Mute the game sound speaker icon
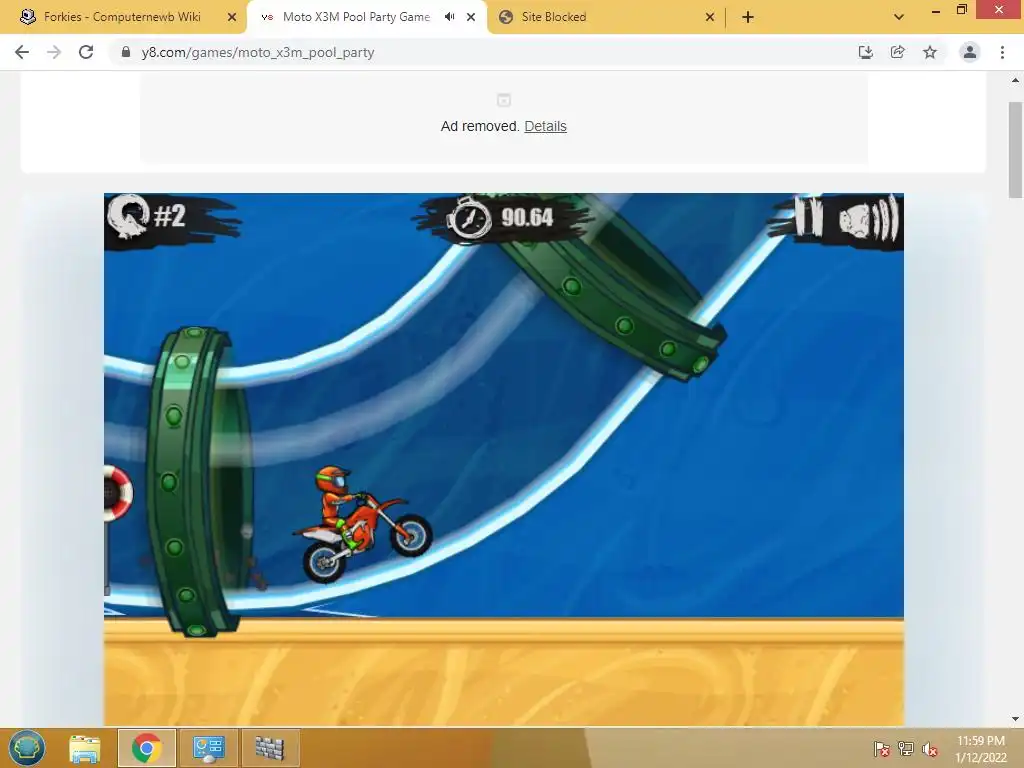The width and height of the screenshot is (1024, 768). tap(869, 217)
